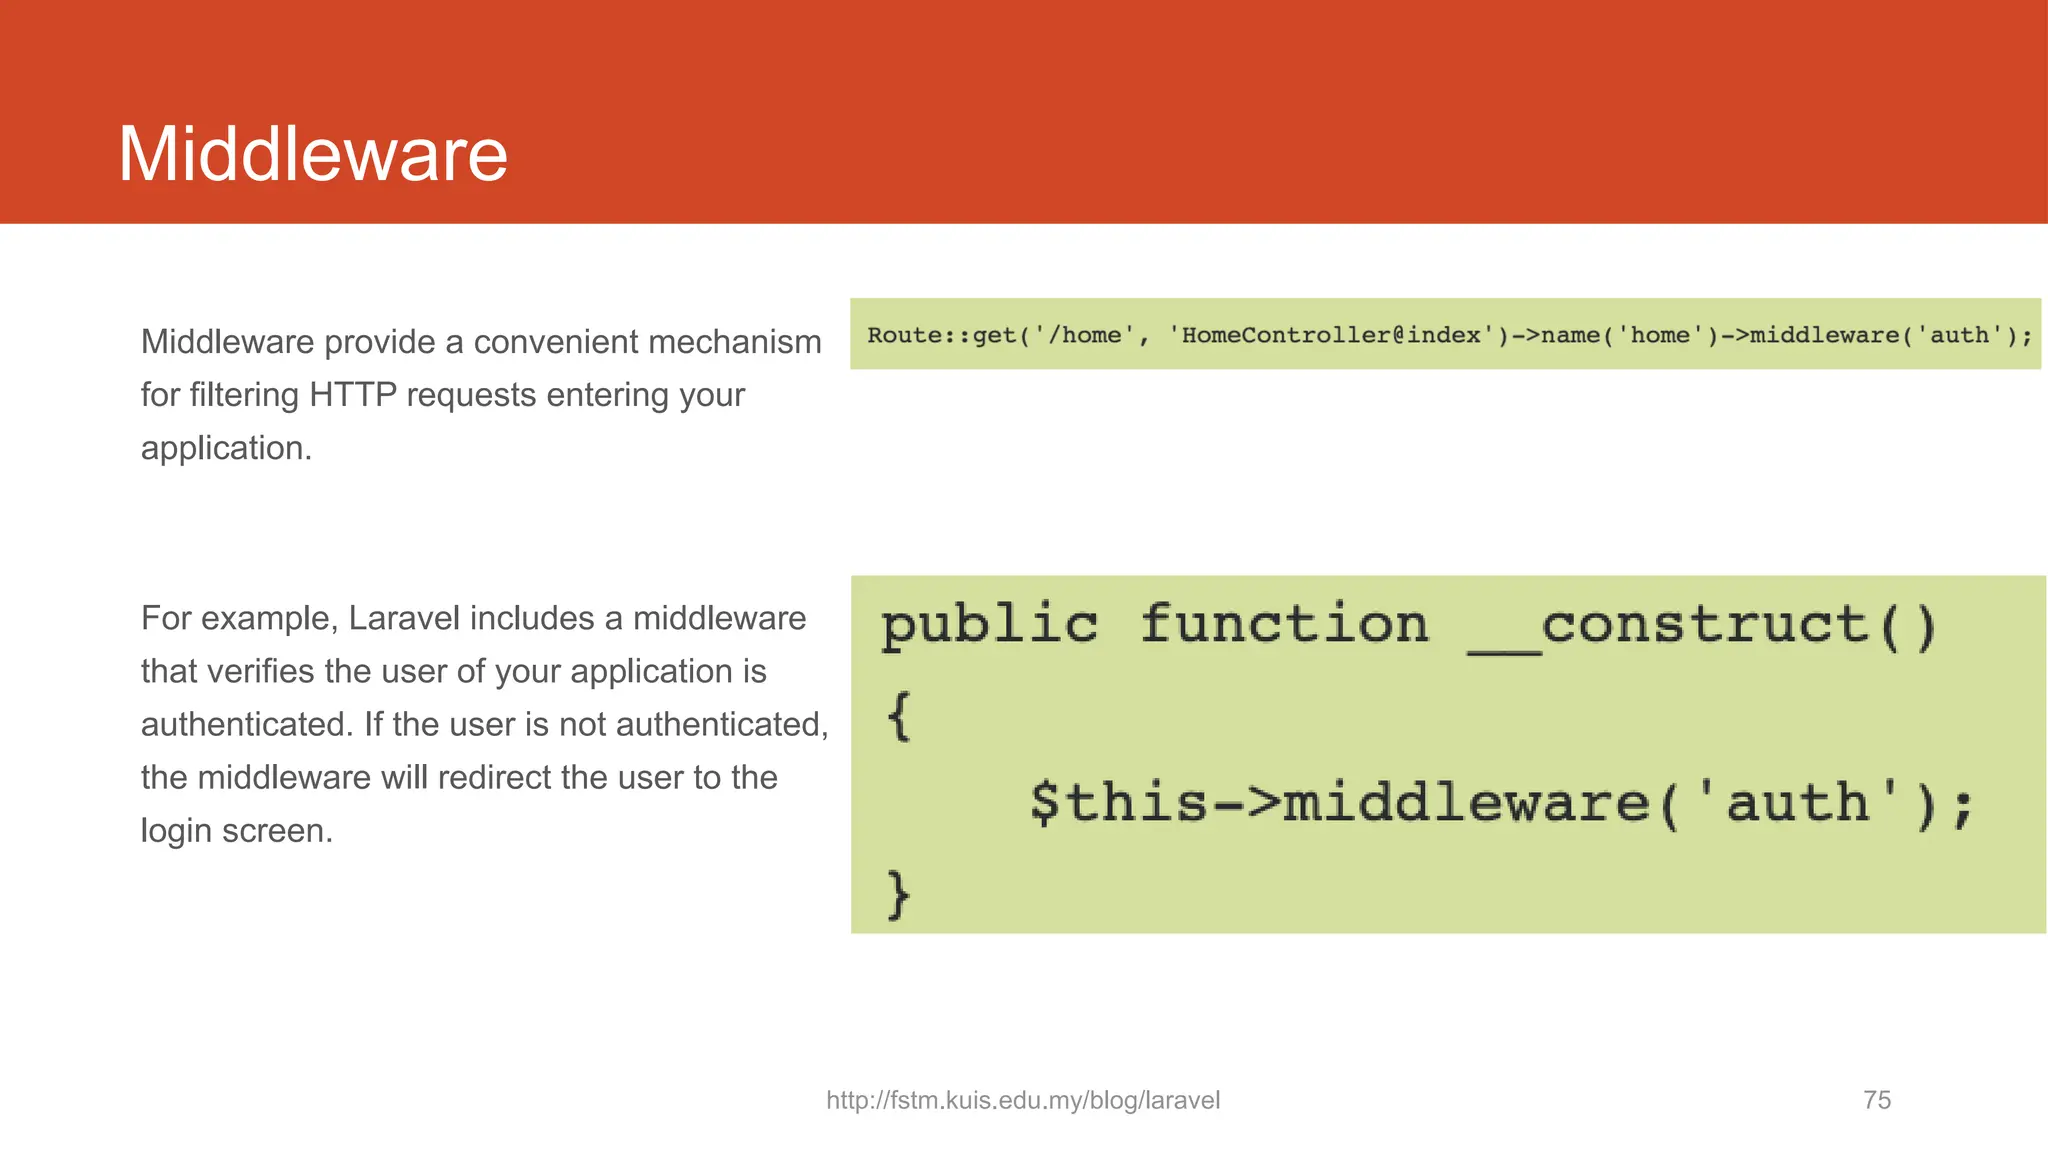The height and width of the screenshot is (1152, 2048).
Task: Click paragraph starting 'Middleware provide a convenient'
Action: coord(481,395)
